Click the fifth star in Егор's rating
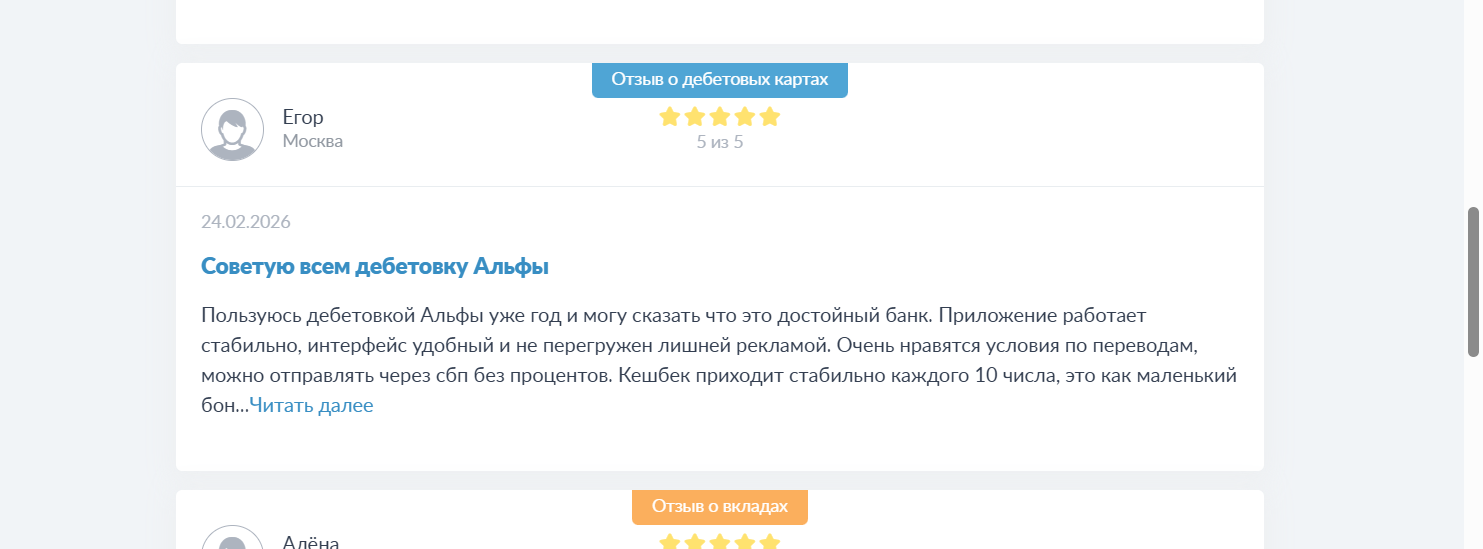The height and width of the screenshot is (549, 1483). (769, 117)
